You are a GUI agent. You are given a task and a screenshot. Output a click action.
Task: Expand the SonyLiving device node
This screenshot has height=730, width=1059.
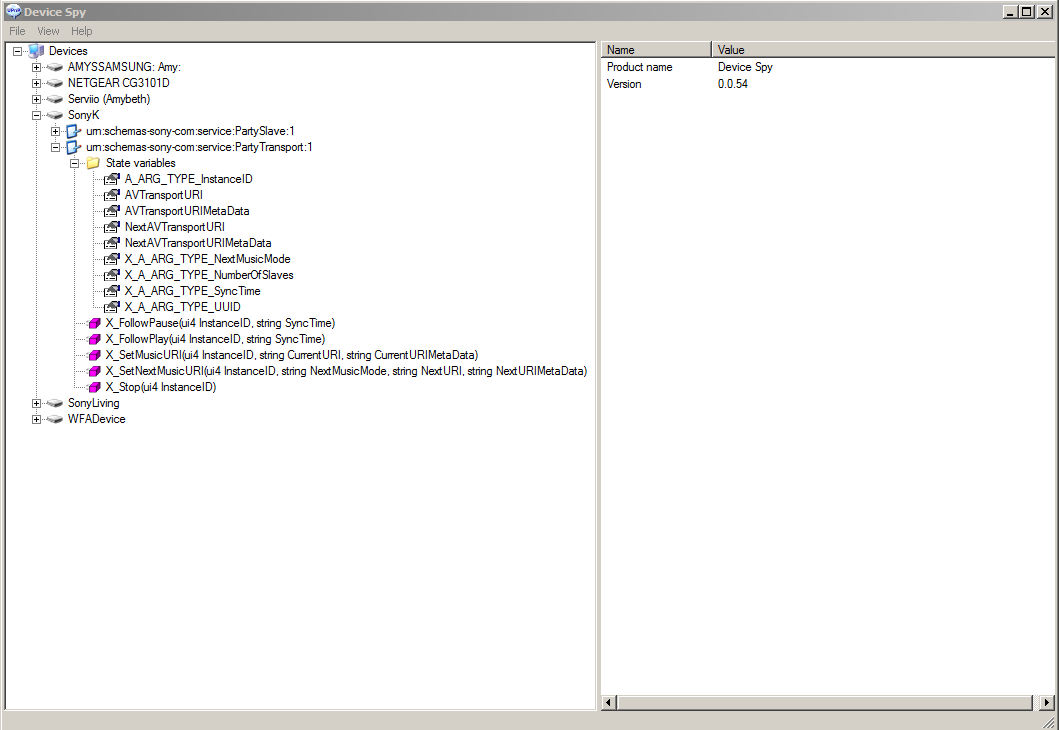tap(37, 403)
